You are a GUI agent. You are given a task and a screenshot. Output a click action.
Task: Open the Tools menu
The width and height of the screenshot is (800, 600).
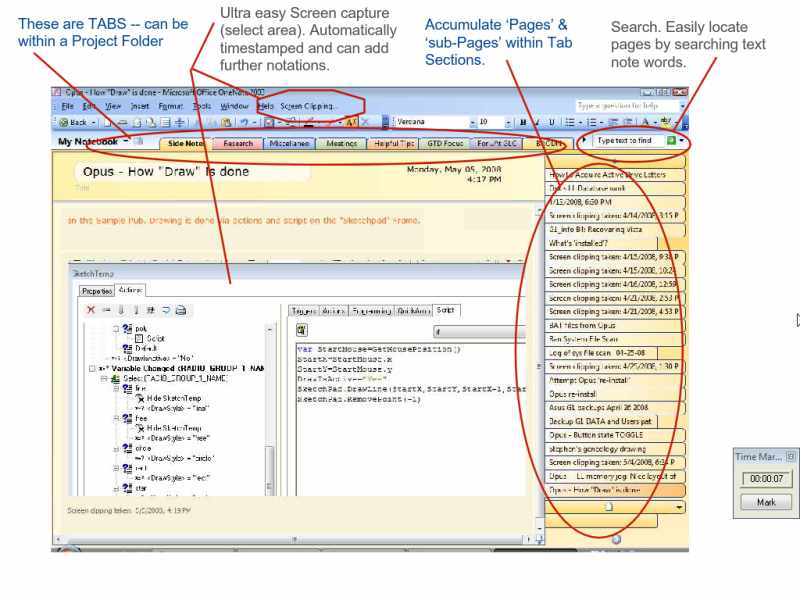202,106
